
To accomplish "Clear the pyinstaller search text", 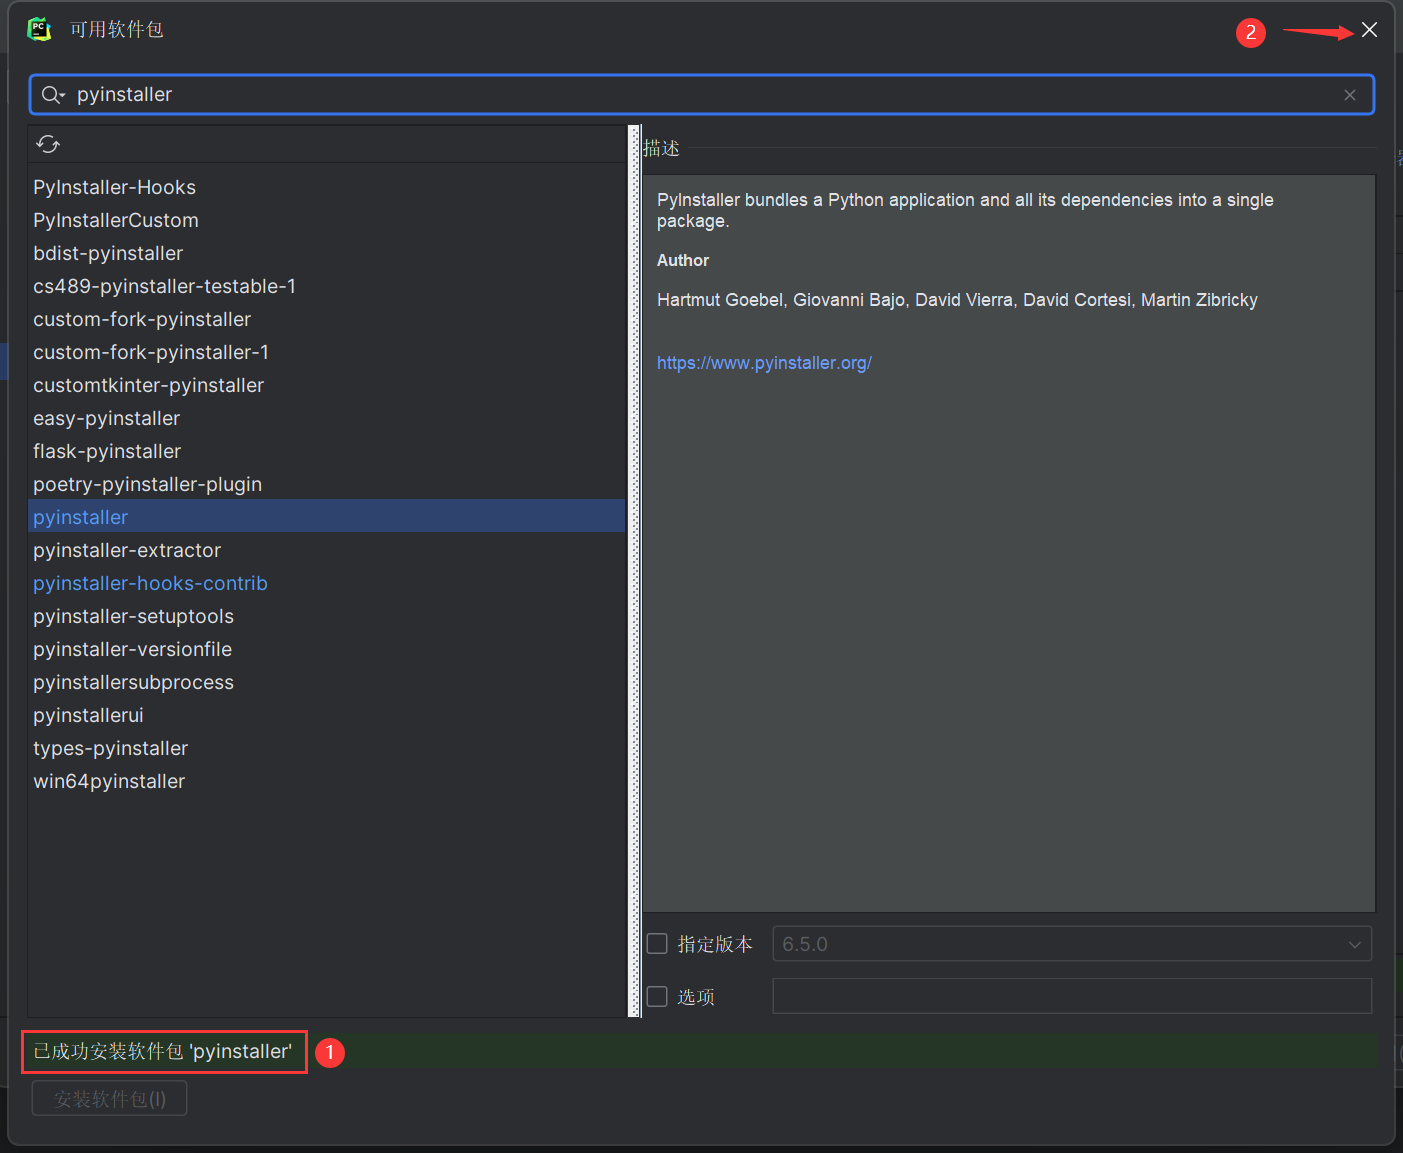I will click(1350, 95).
